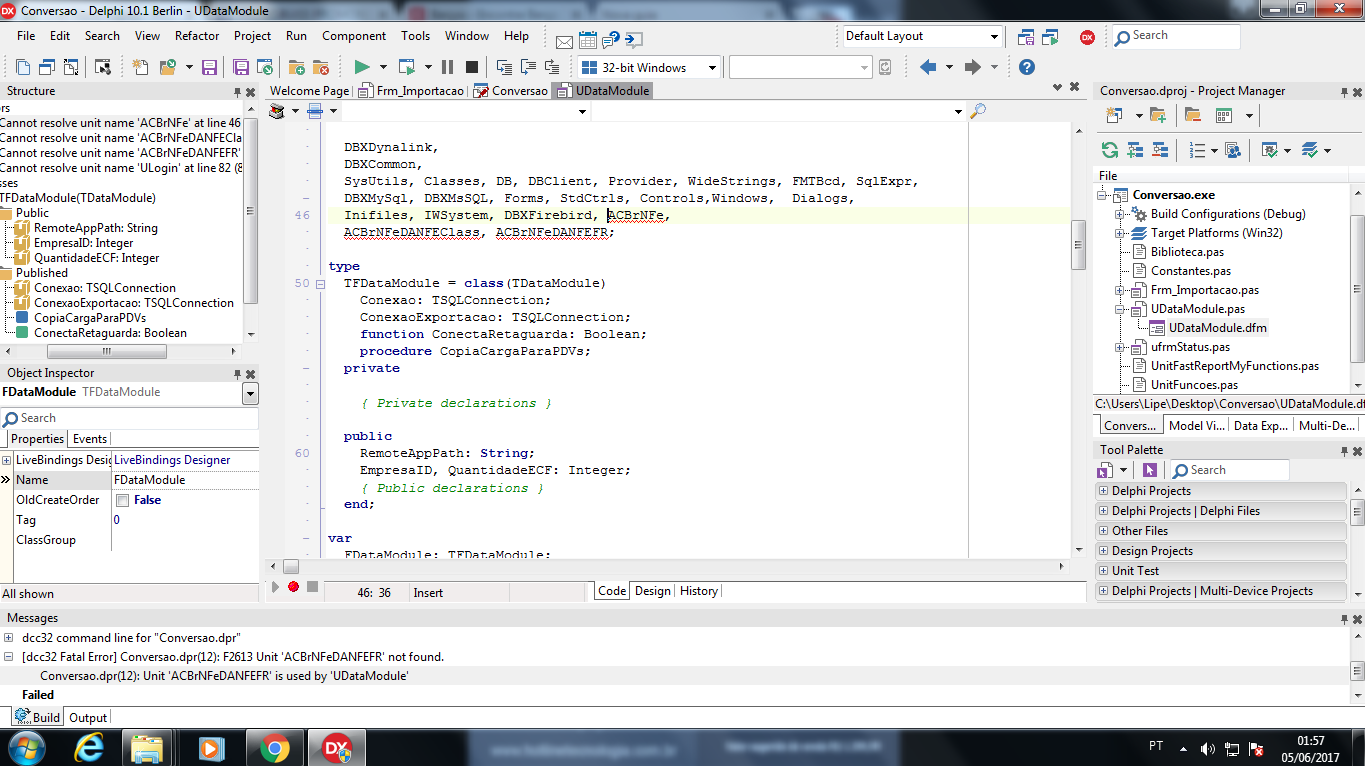Click the LiveBindings Designer link
Viewport: 1365px width, 766px height.
point(172,460)
